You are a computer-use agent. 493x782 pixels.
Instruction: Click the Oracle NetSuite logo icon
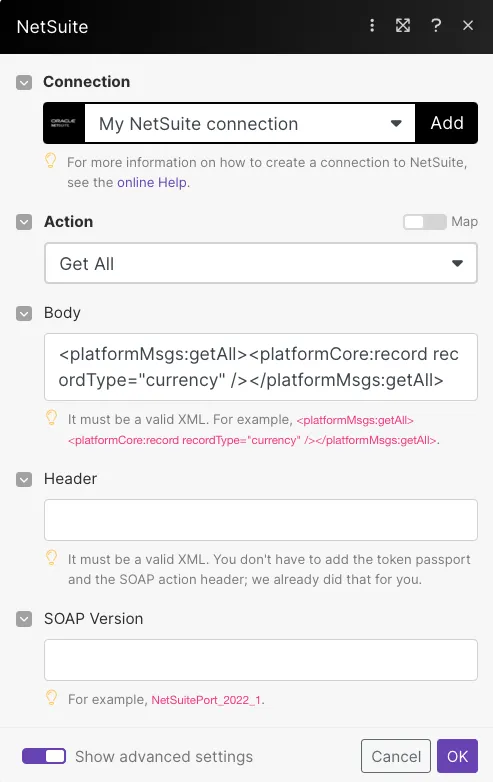pyautogui.click(x=63, y=123)
